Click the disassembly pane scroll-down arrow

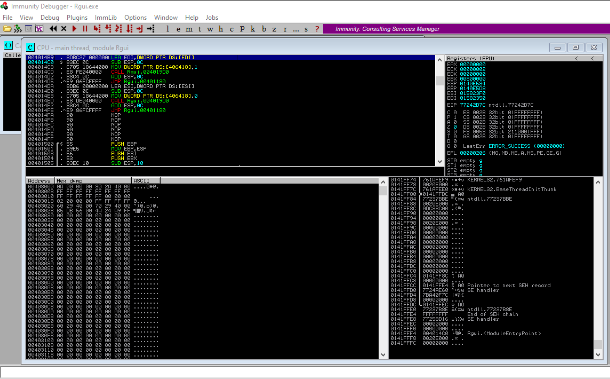440,161
